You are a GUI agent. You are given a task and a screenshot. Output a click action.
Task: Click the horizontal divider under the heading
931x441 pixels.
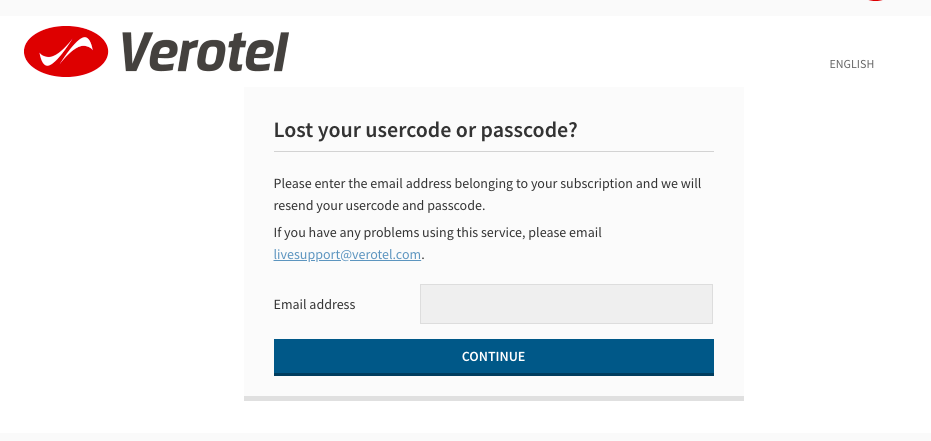click(493, 151)
